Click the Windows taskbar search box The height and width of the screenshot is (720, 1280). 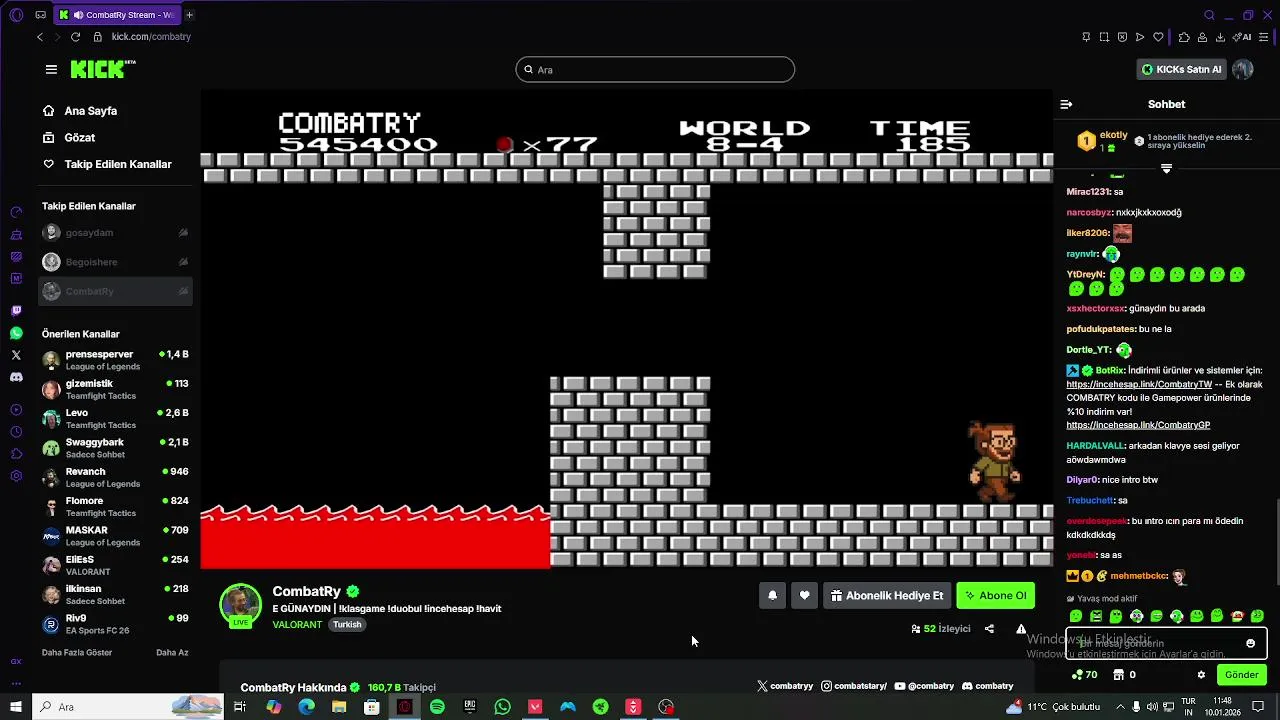[128, 707]
